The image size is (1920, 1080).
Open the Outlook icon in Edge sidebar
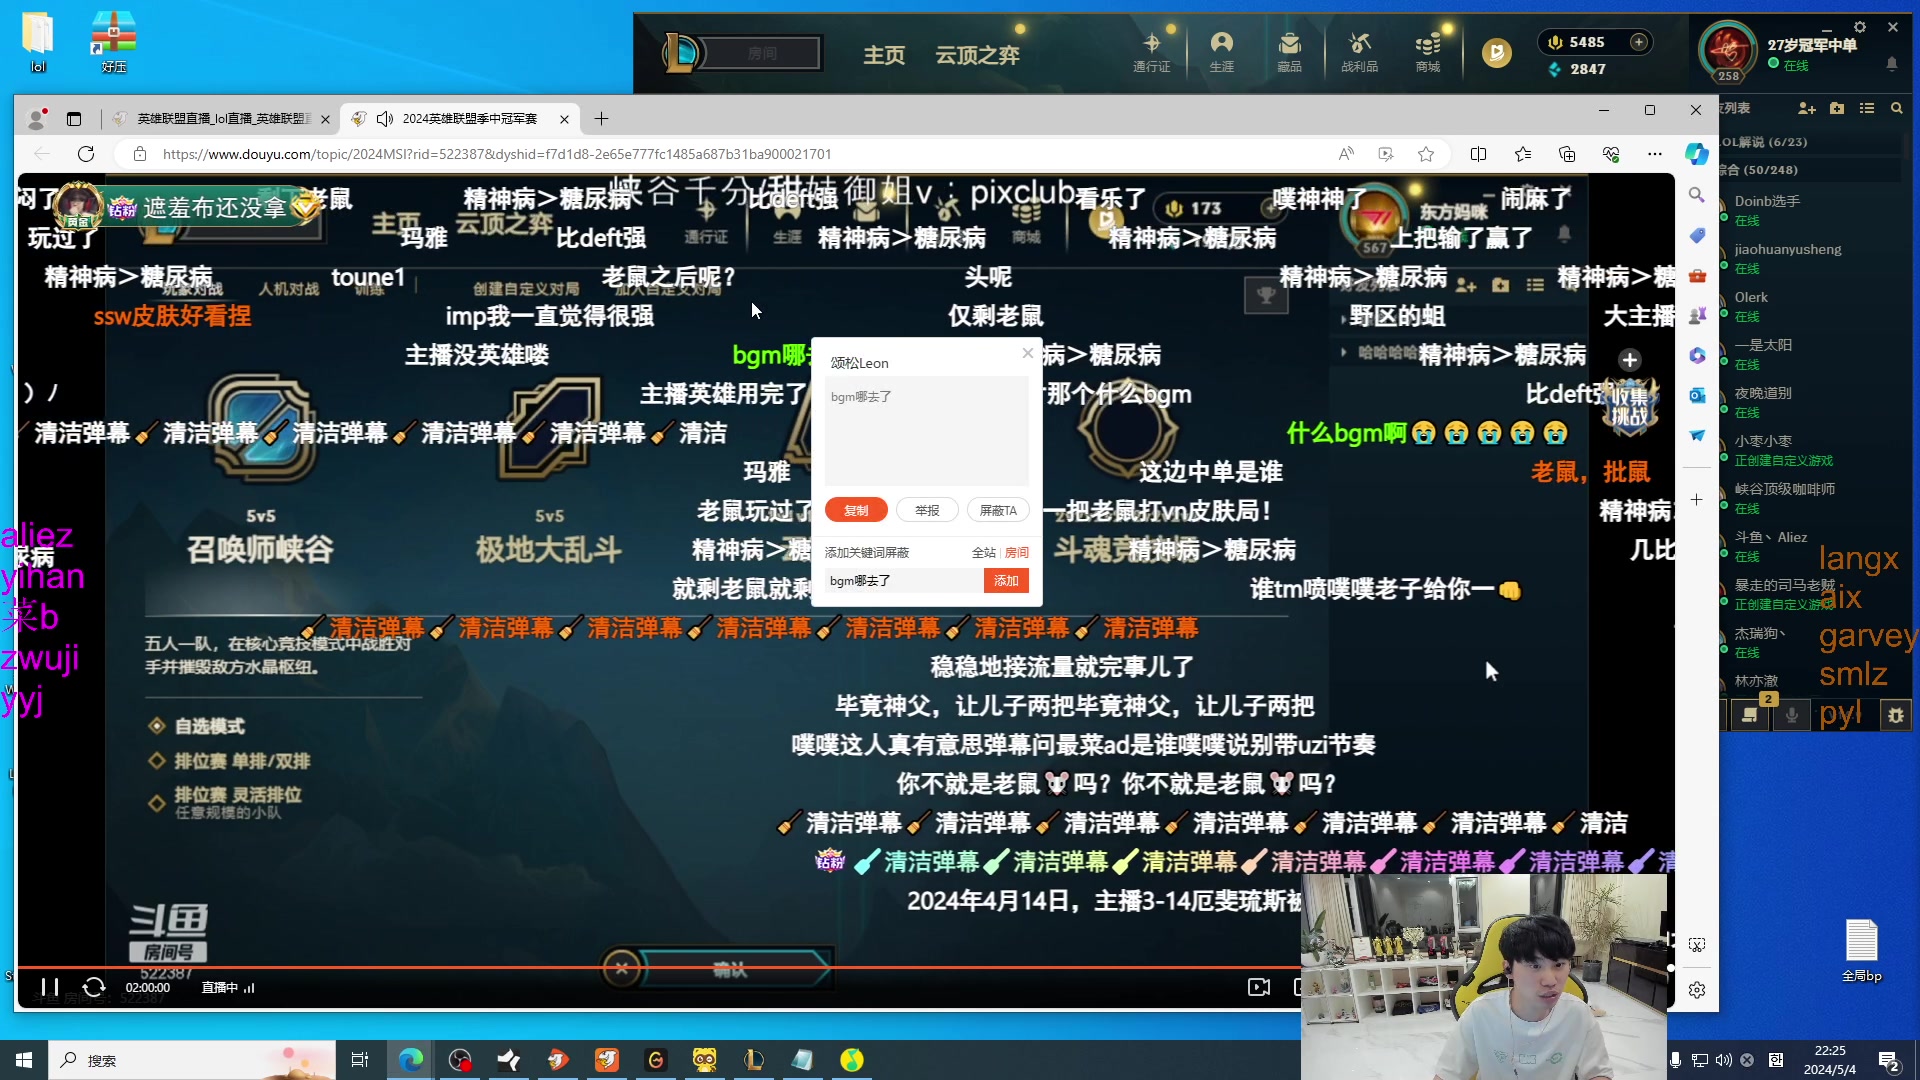[x=1697, y=395]
